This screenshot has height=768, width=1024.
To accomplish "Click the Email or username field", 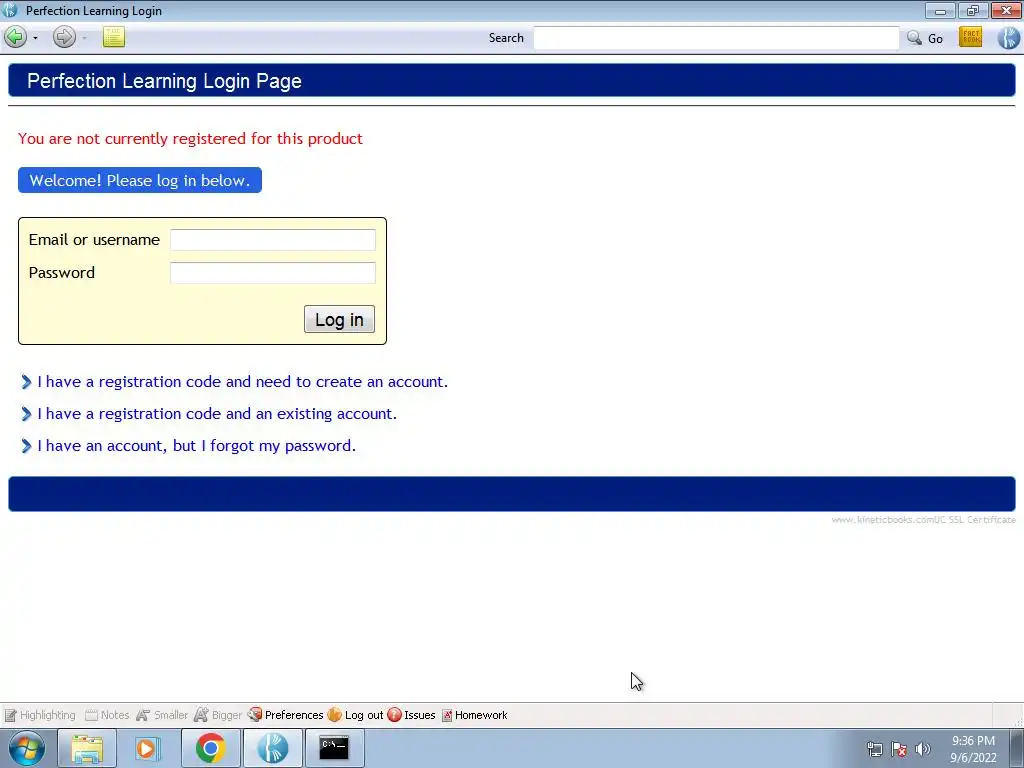I will (273, 240).
